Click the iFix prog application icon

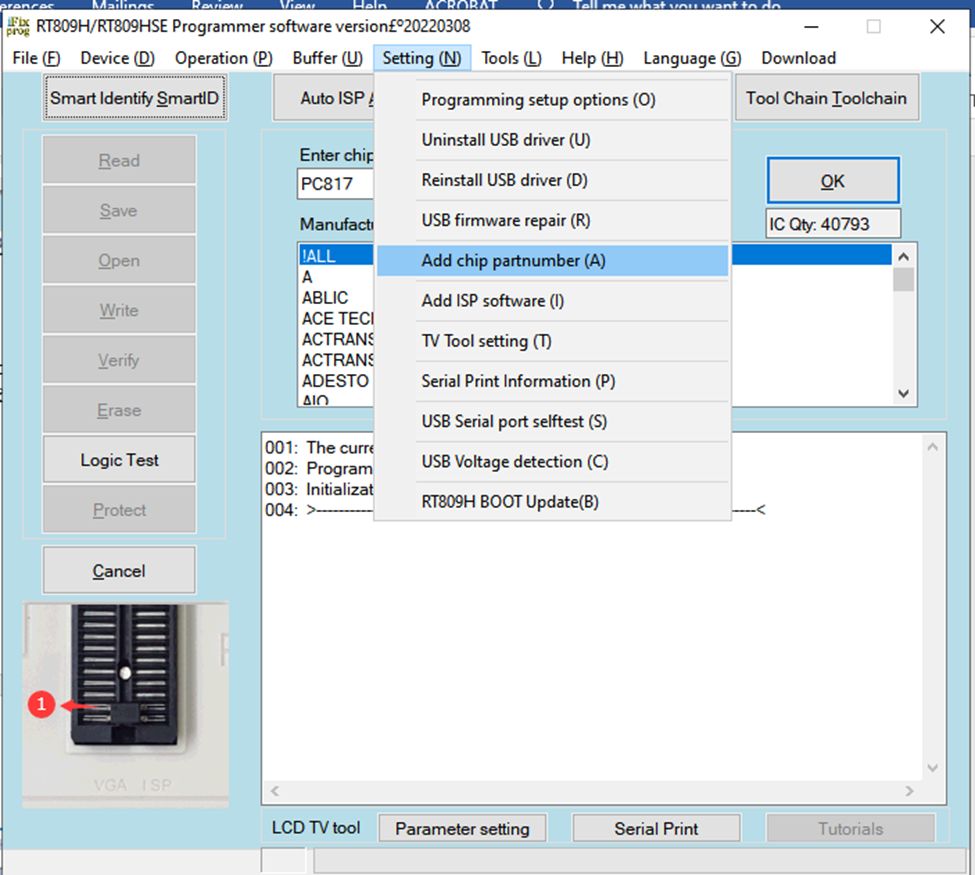click(x=18, y=26)
